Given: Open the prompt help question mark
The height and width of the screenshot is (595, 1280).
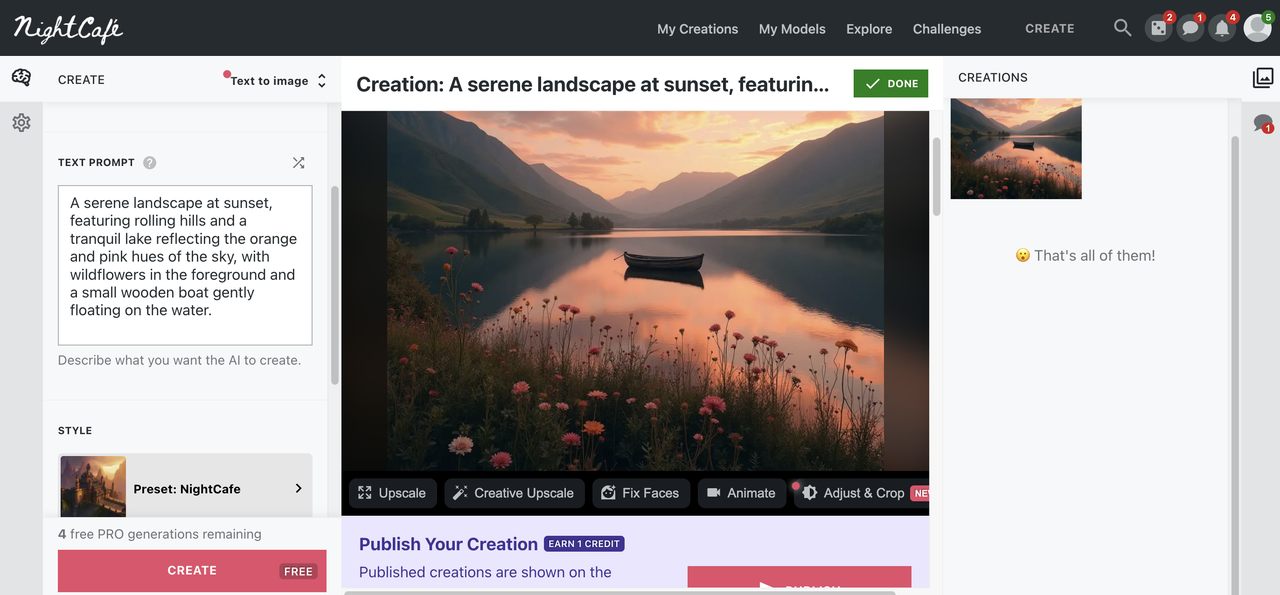Looking at the screenshot, I should 150,162.
